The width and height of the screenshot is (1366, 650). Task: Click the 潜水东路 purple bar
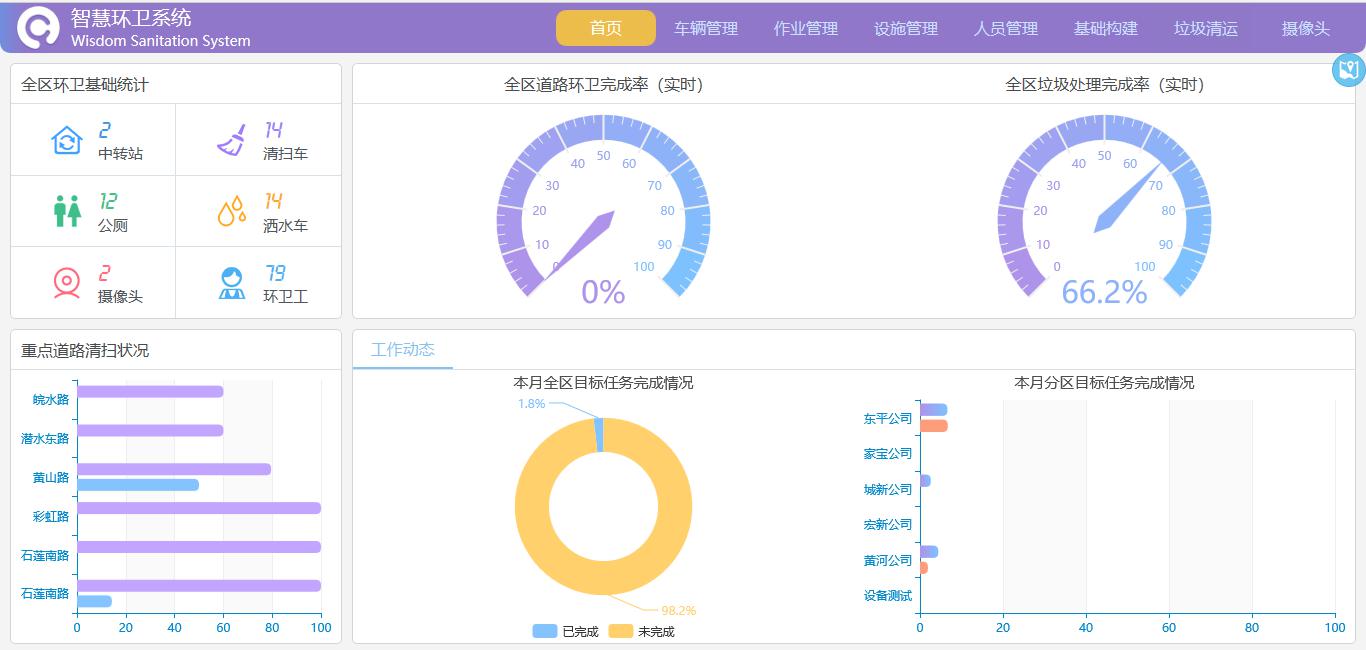click(x=150, y=431)
